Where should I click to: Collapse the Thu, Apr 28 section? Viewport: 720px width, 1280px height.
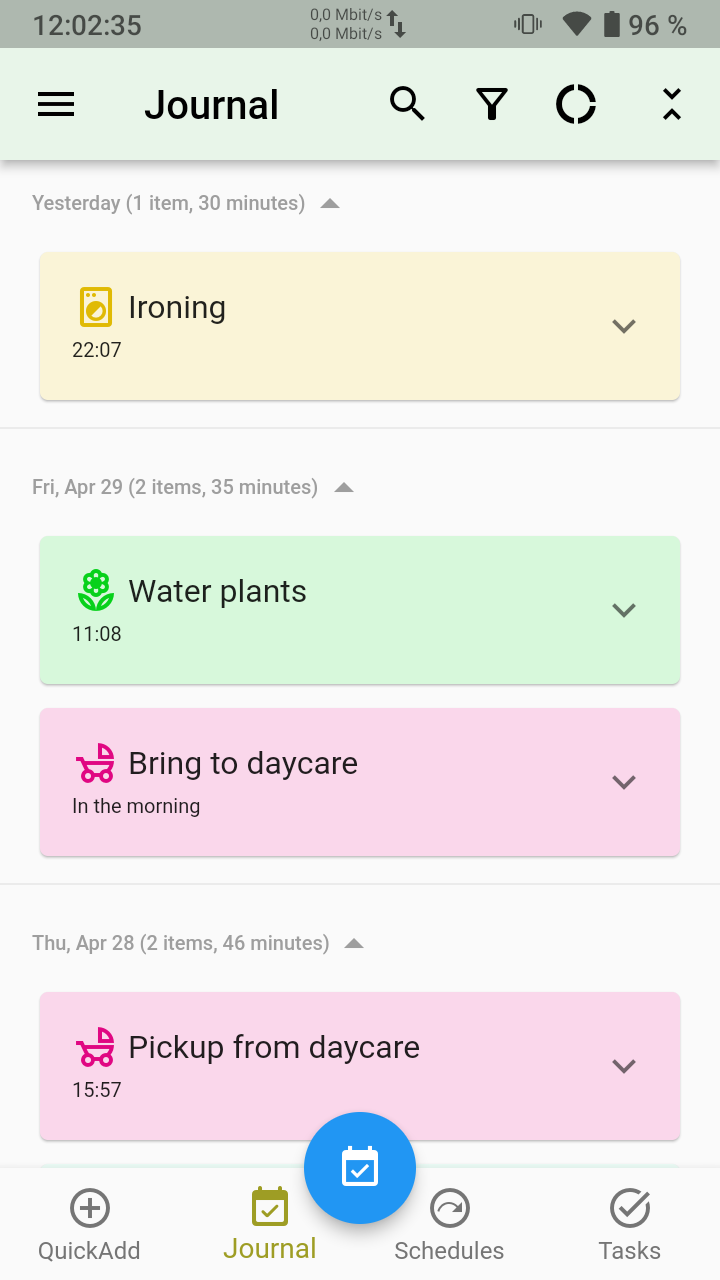pos(354,944)
